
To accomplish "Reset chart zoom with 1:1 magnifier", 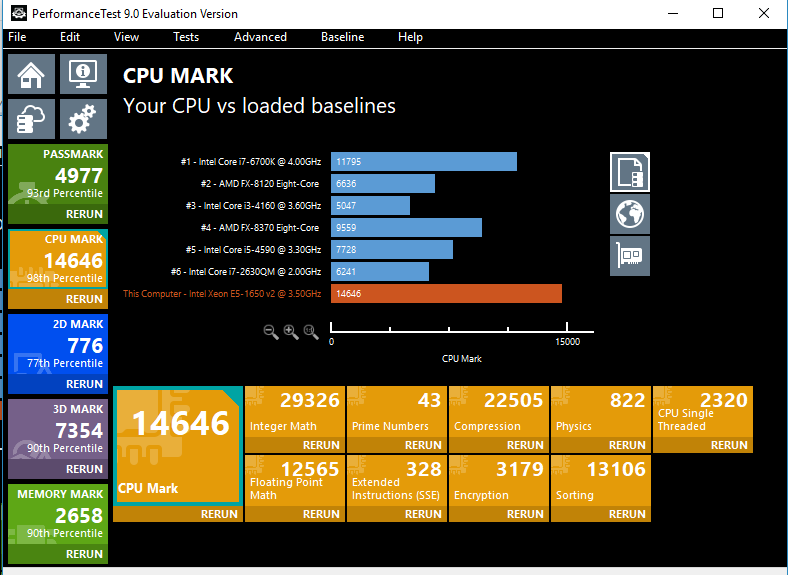I will coord(311,332).
